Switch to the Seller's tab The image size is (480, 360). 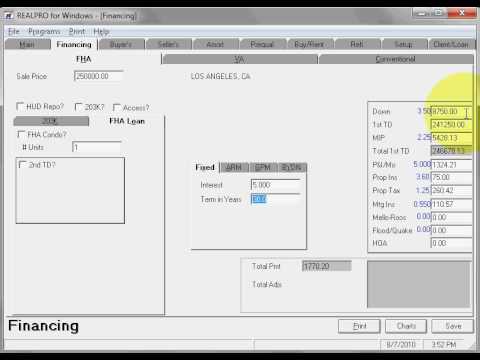click(169, 44)
